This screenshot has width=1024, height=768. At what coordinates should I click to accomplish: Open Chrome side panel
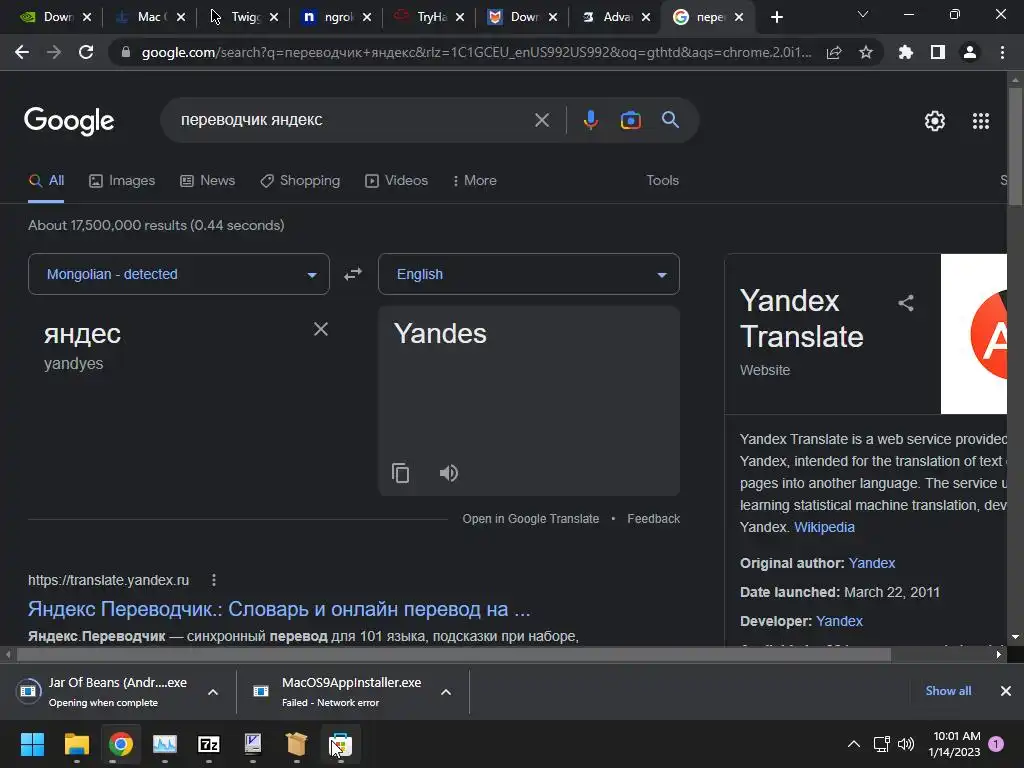coord(938,52)
